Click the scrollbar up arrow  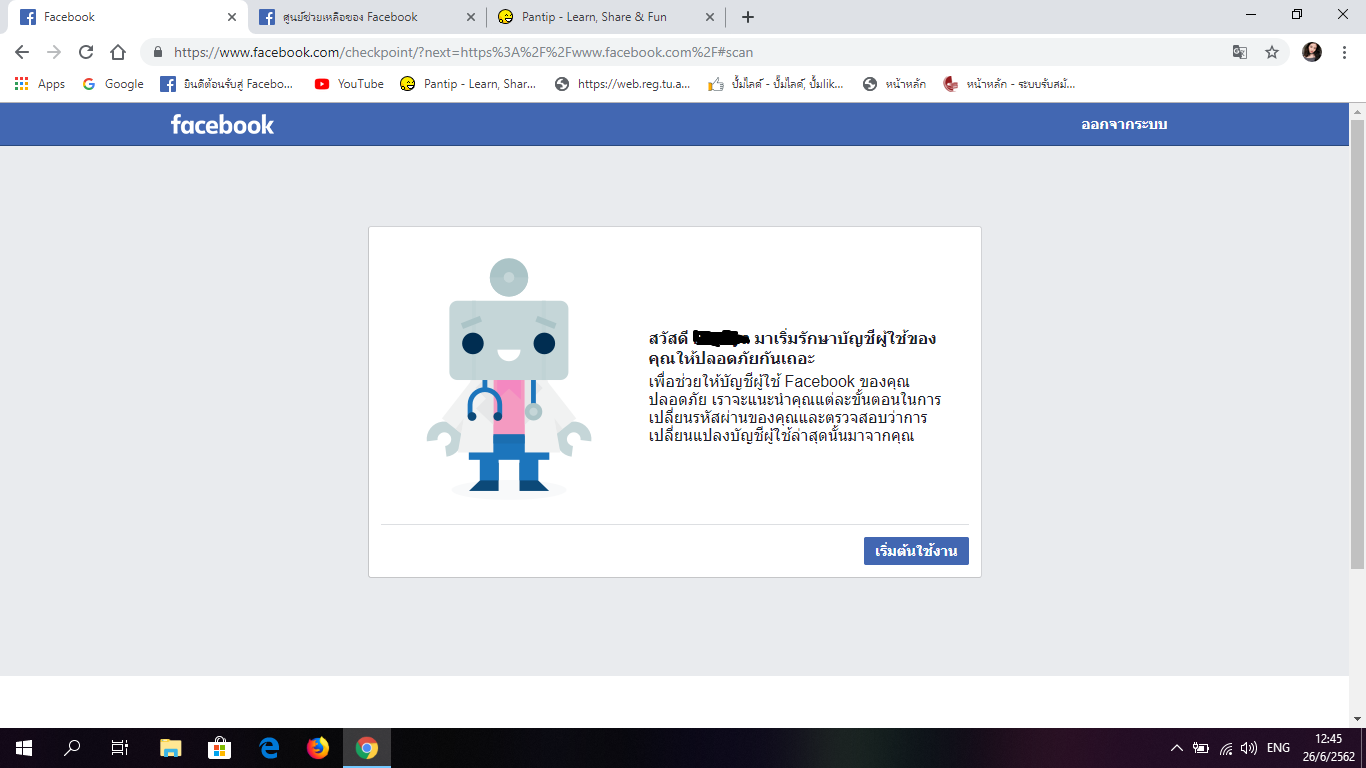tap(1357, 110)
